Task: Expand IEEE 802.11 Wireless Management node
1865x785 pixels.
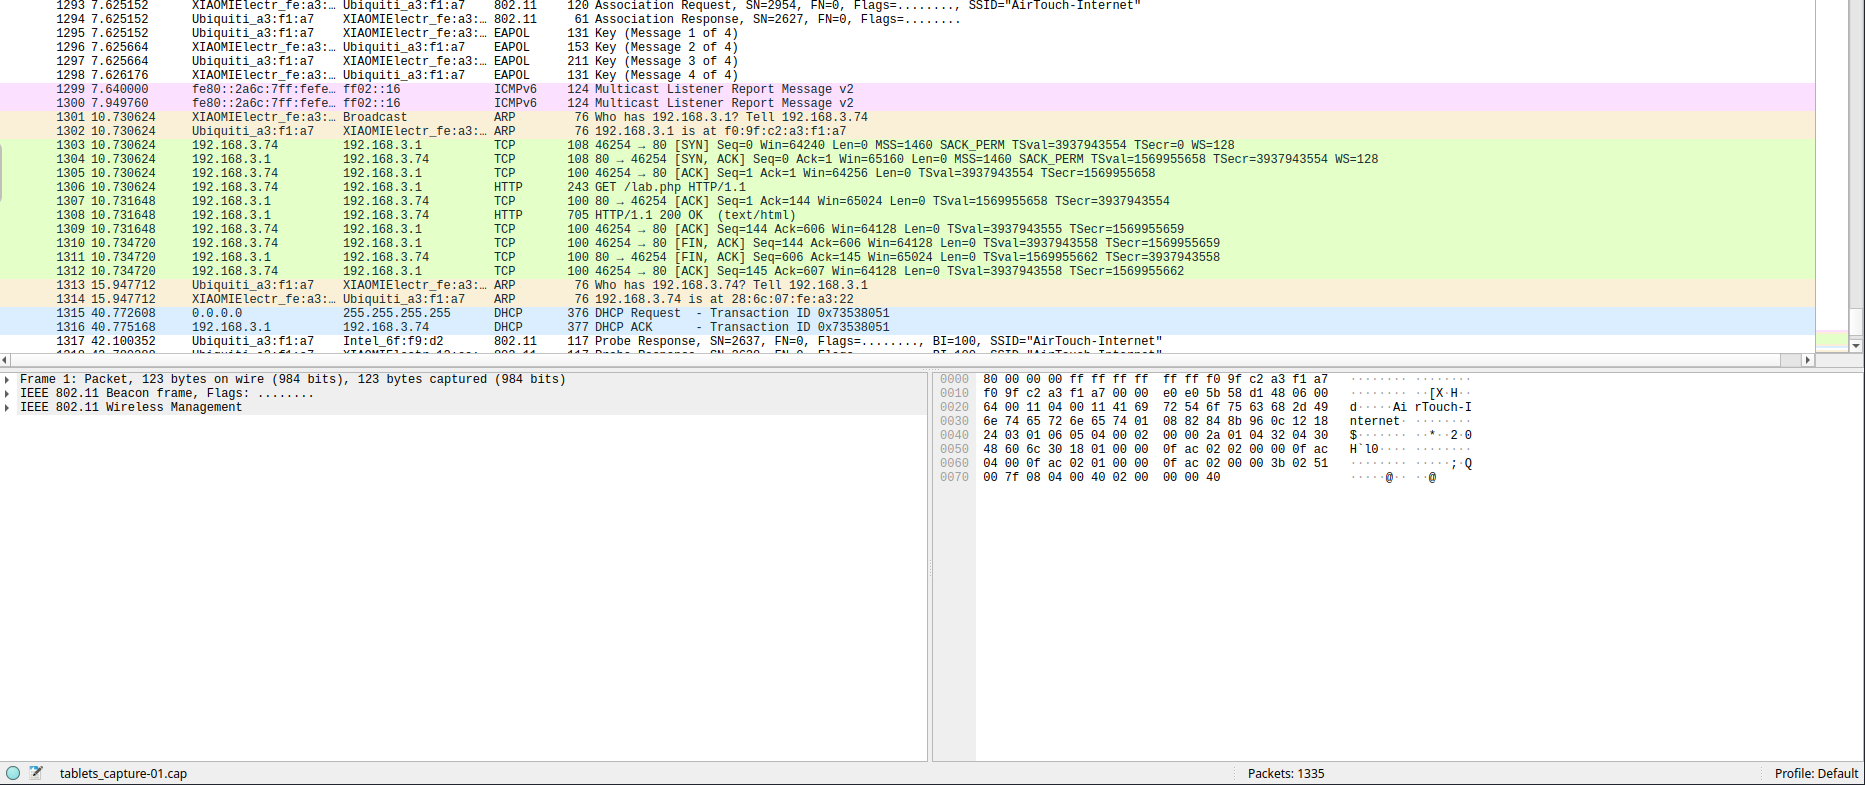Action: point(7,408)
